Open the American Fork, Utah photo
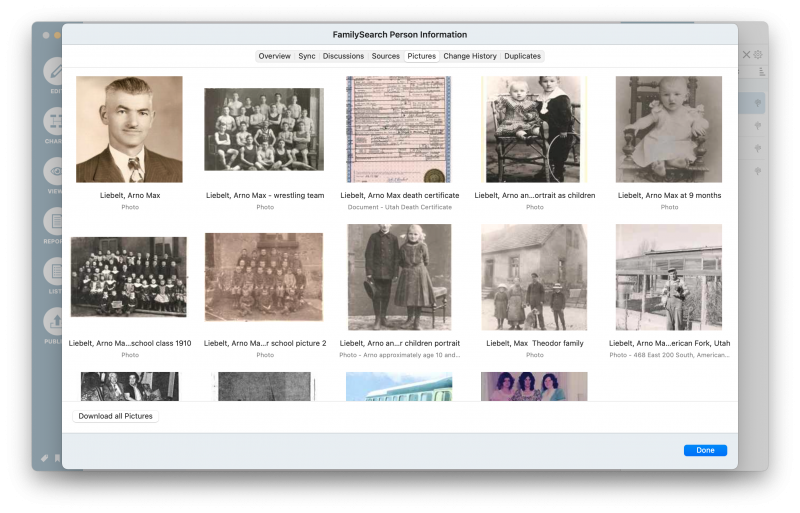 pos(668,277)
